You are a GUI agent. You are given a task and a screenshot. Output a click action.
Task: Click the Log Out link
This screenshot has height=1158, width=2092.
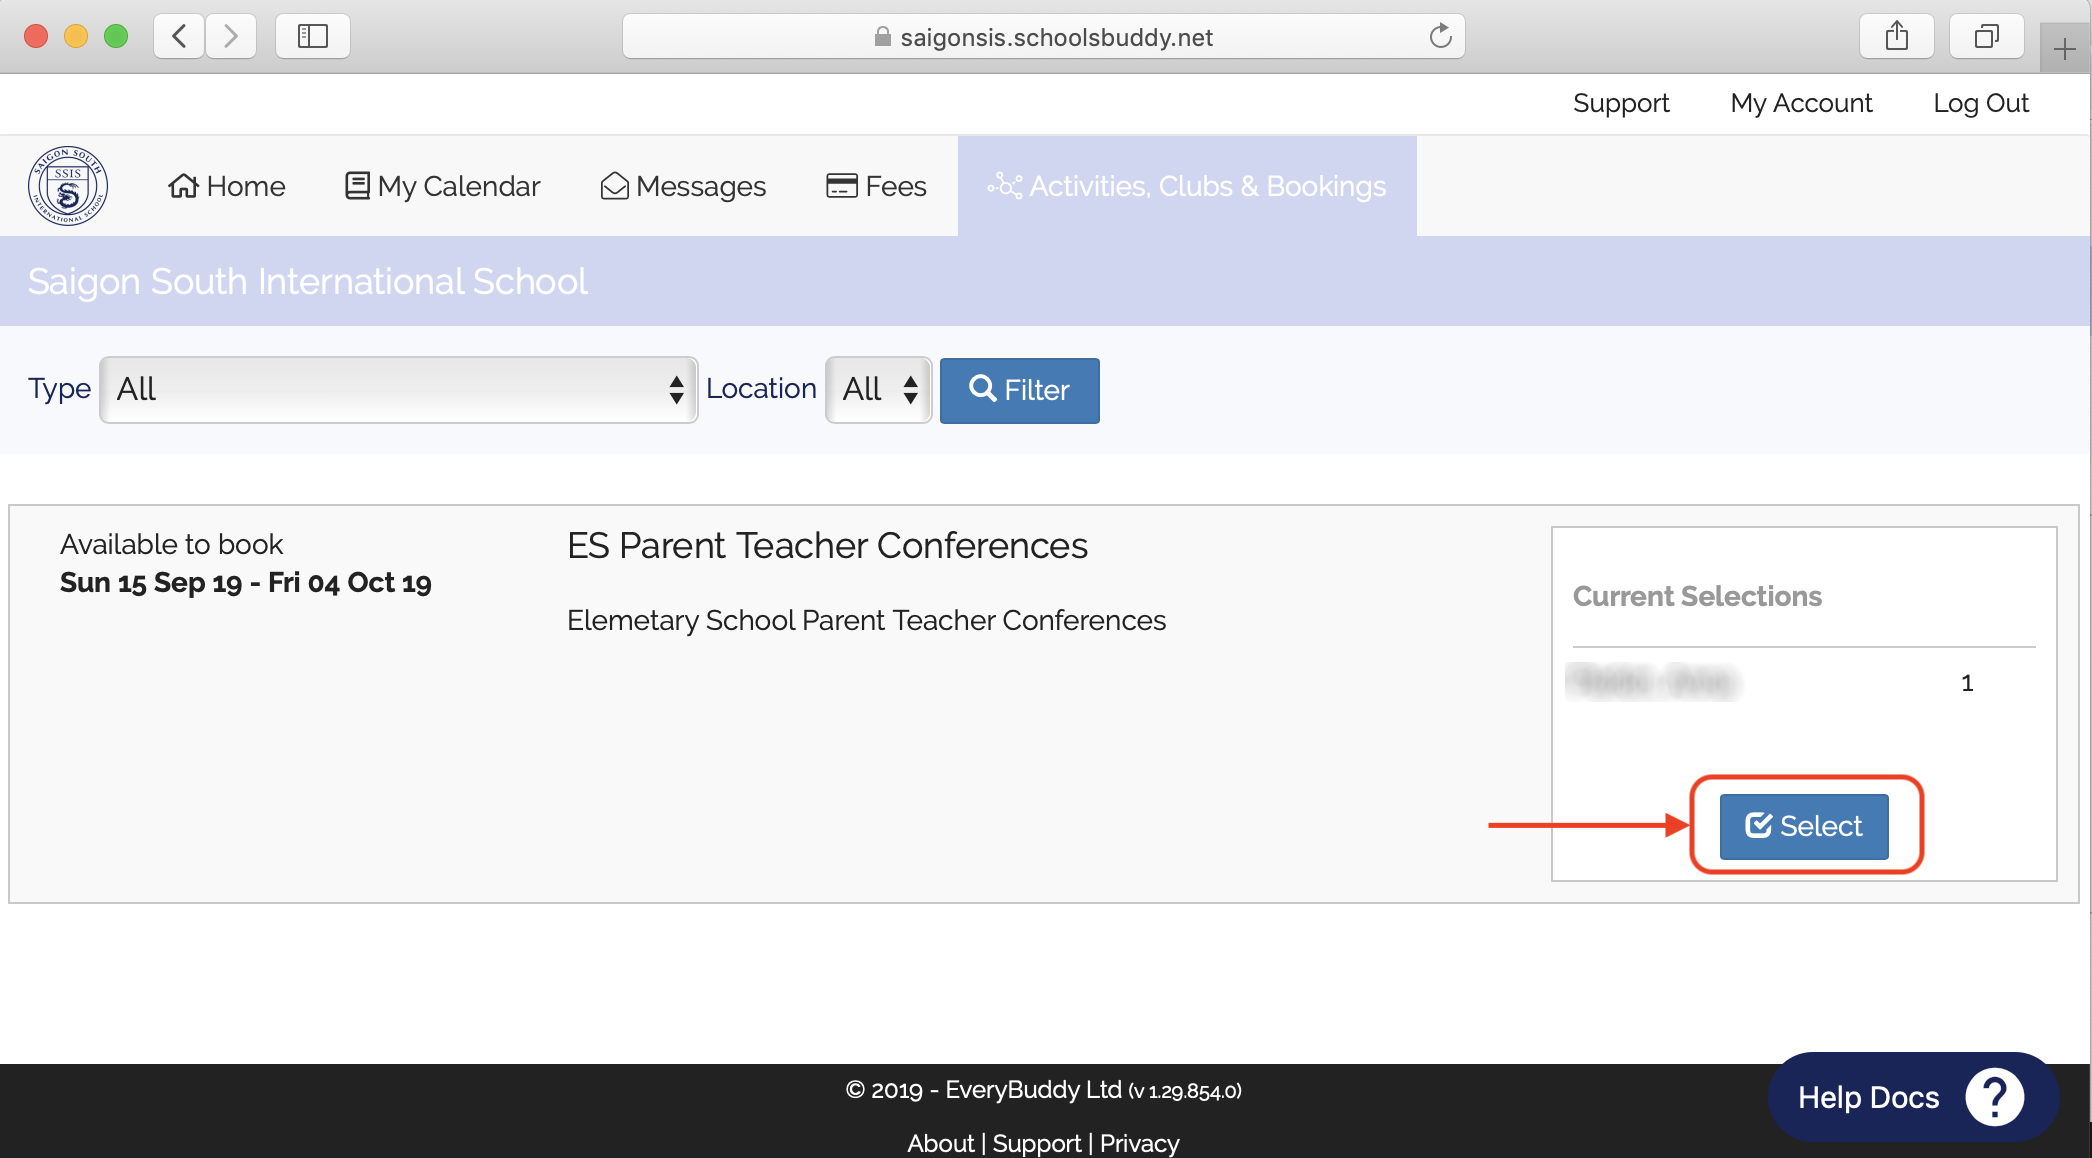pyautogui.click(x=1980, y=103)
